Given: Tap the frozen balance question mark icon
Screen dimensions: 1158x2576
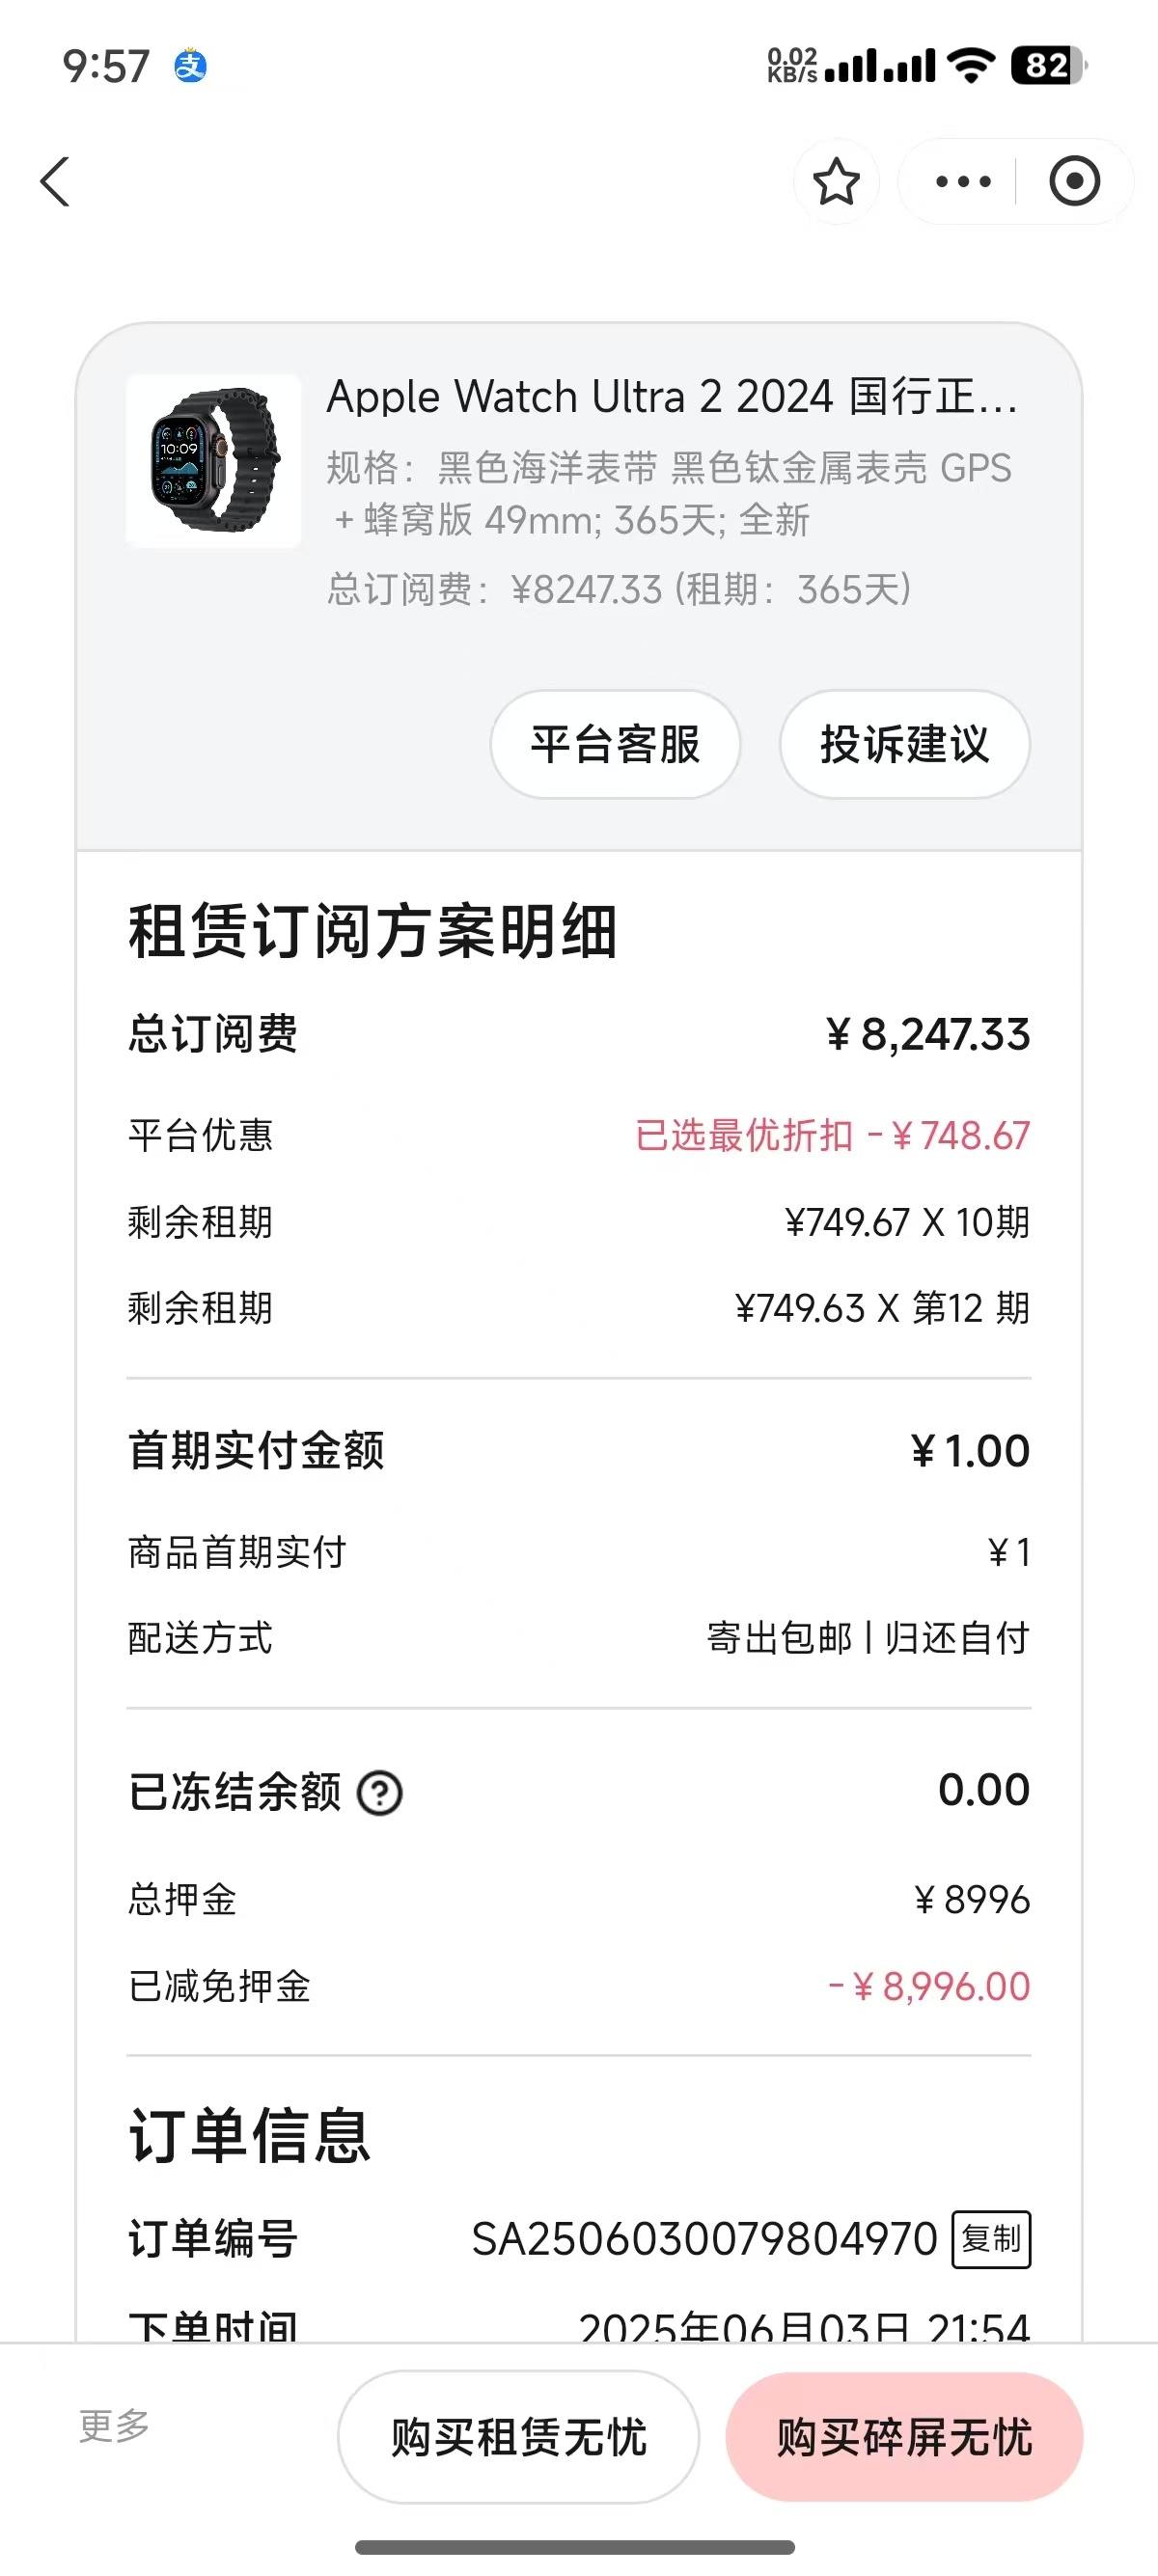Looking at the screenshot, I should (x=380, y=1793).
